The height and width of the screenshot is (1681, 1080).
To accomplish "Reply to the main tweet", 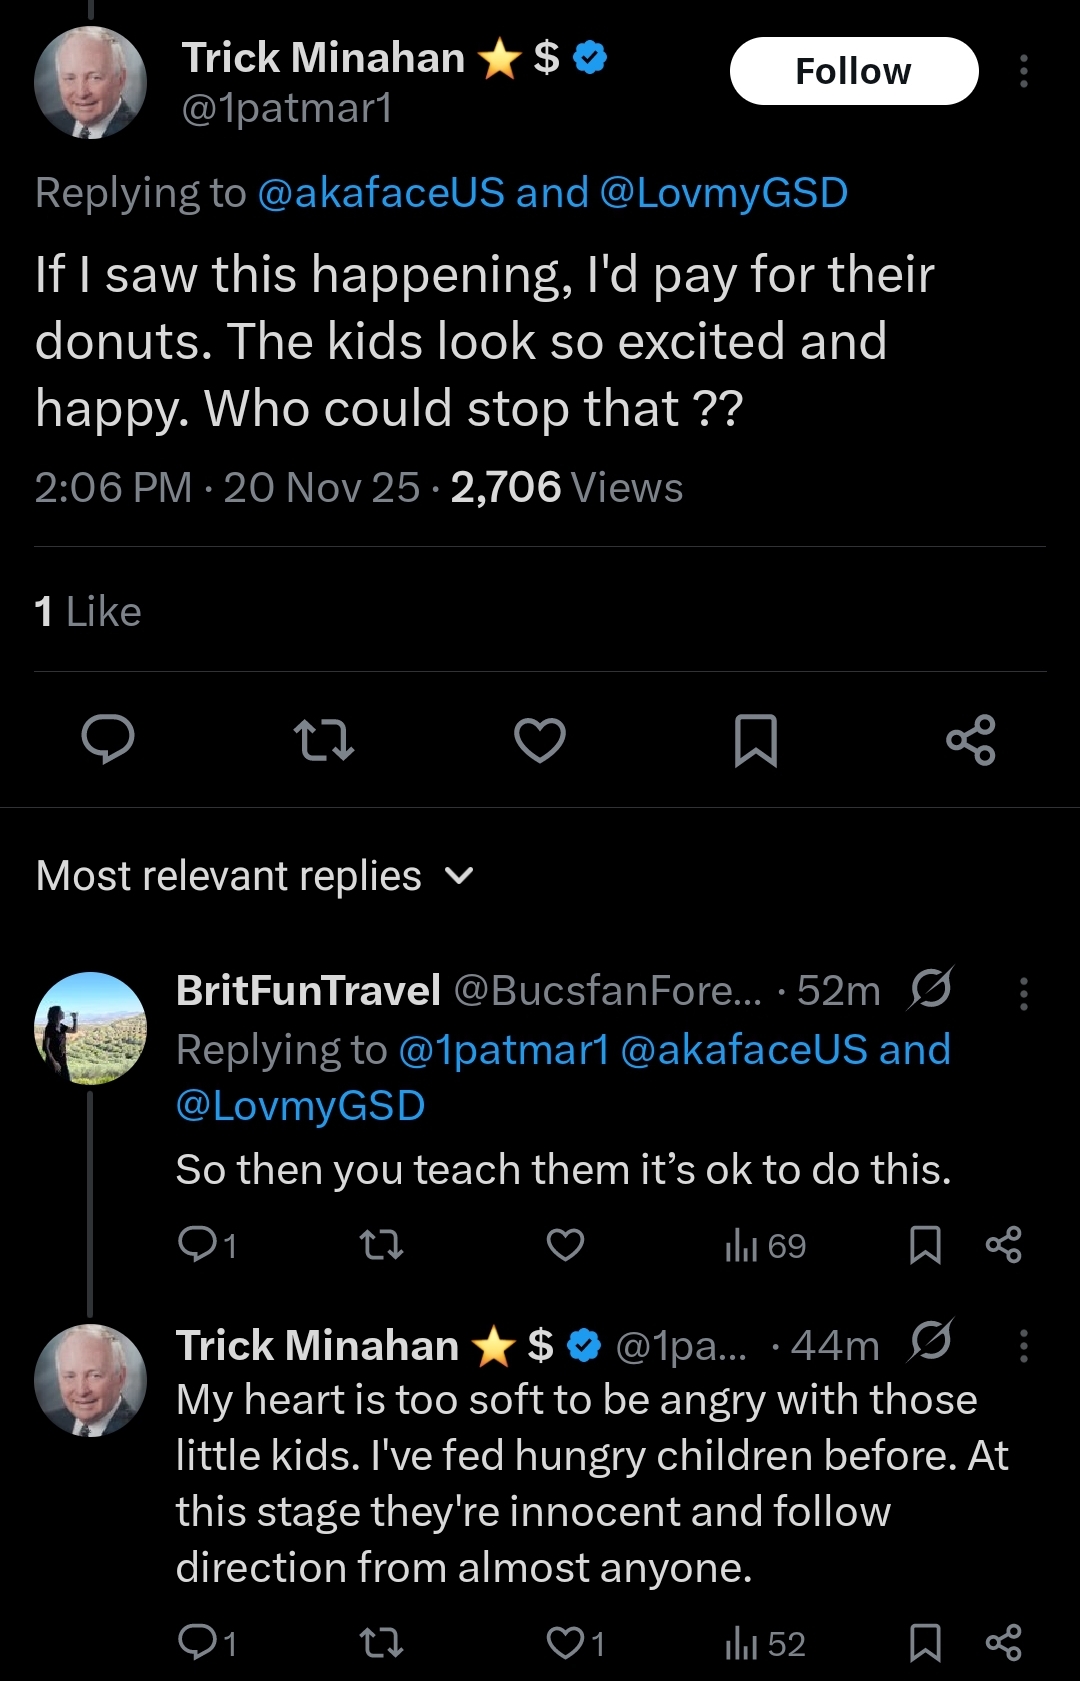I will point(108,740).
